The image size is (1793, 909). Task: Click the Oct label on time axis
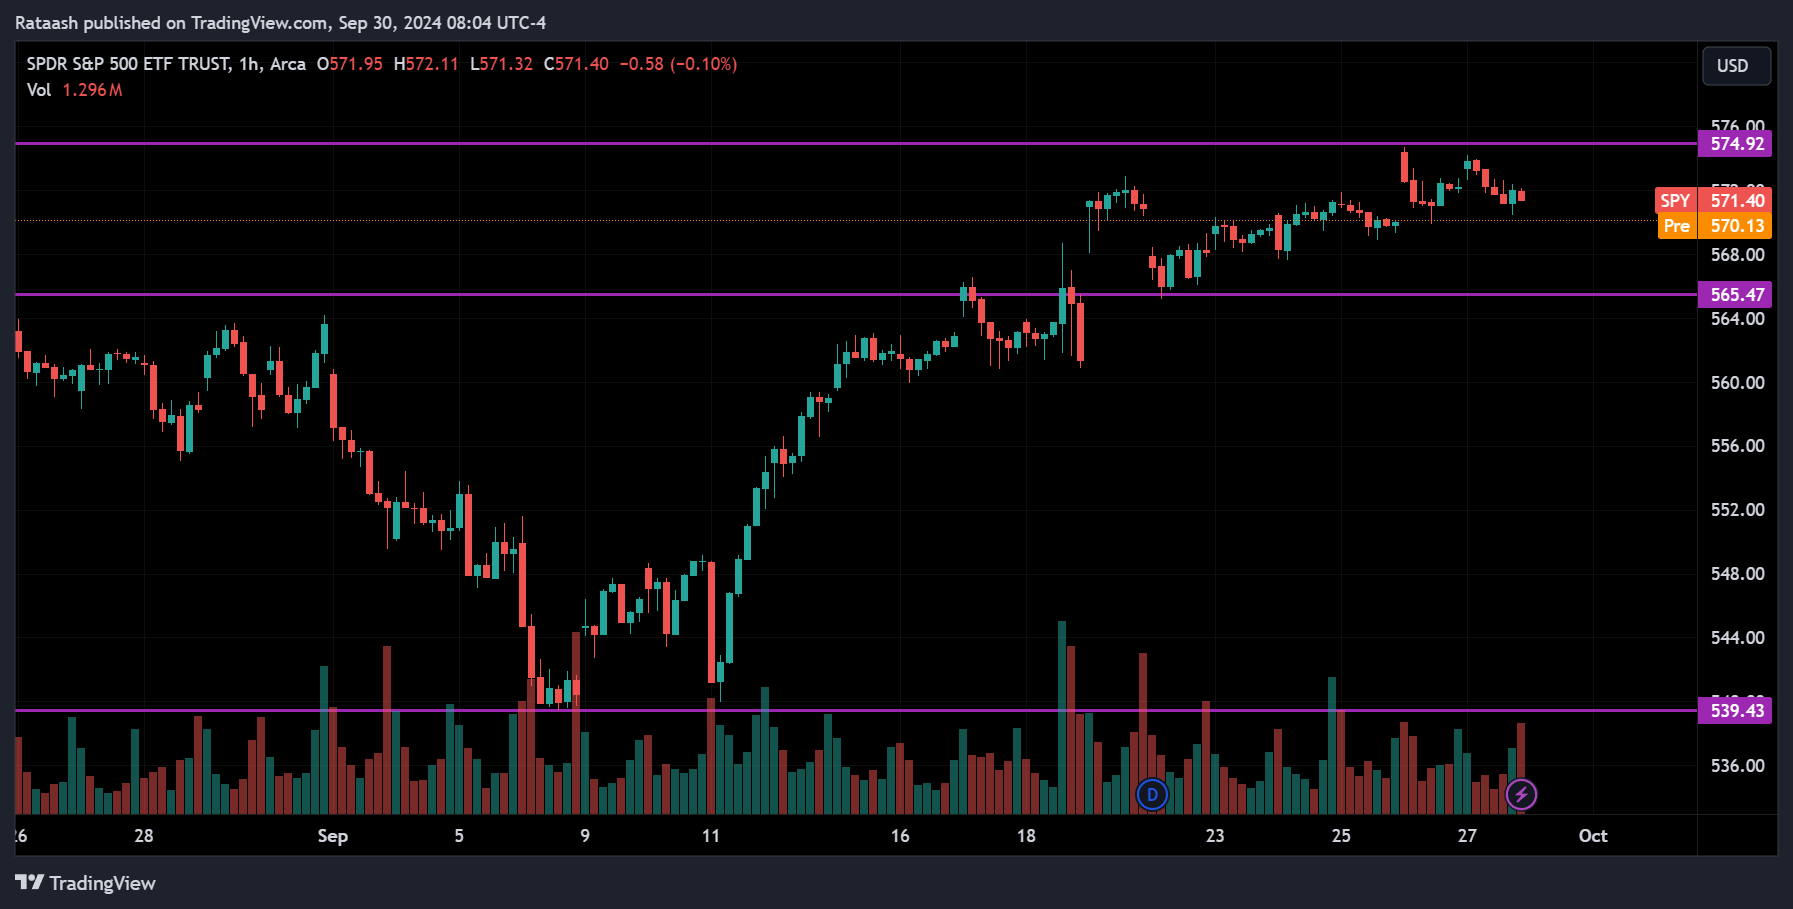(x=1593, y=836)
